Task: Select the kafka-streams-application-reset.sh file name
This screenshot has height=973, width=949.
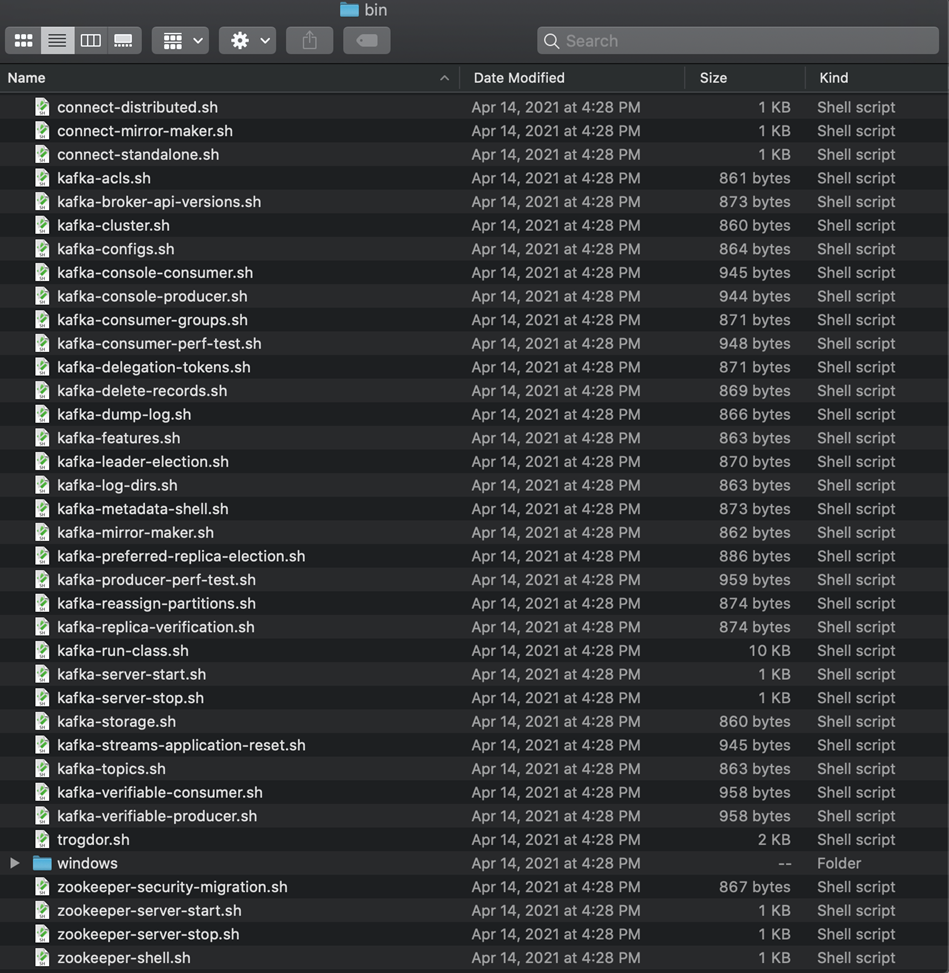Action: pos(181,745)
